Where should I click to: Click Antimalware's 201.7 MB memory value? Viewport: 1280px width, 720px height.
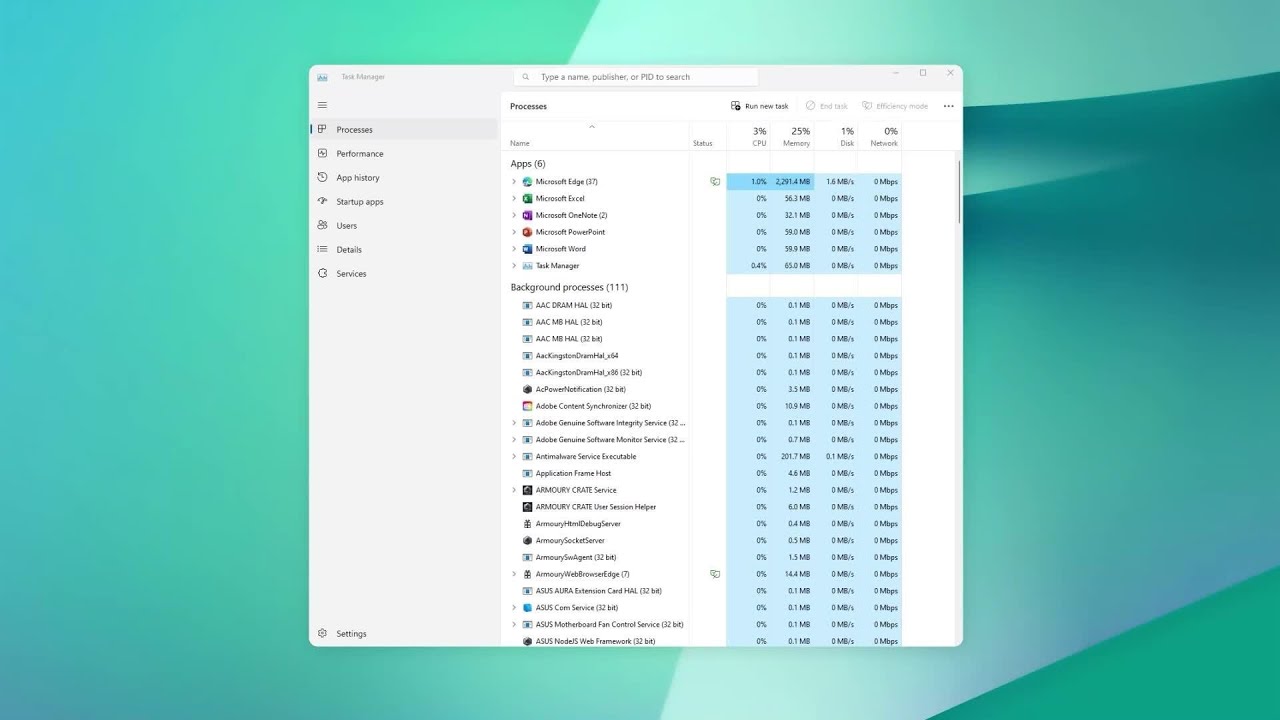(796, 456)
